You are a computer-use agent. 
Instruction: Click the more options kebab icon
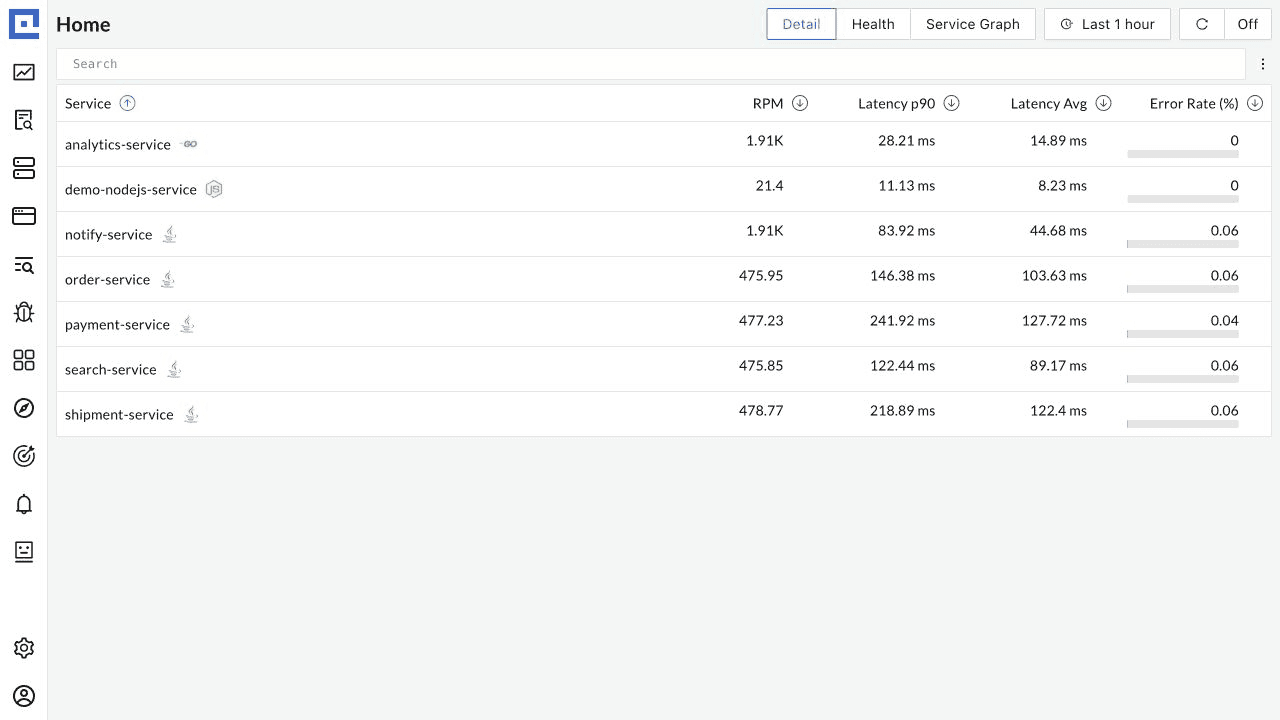pyautogui.click(x=1263, y=64)
